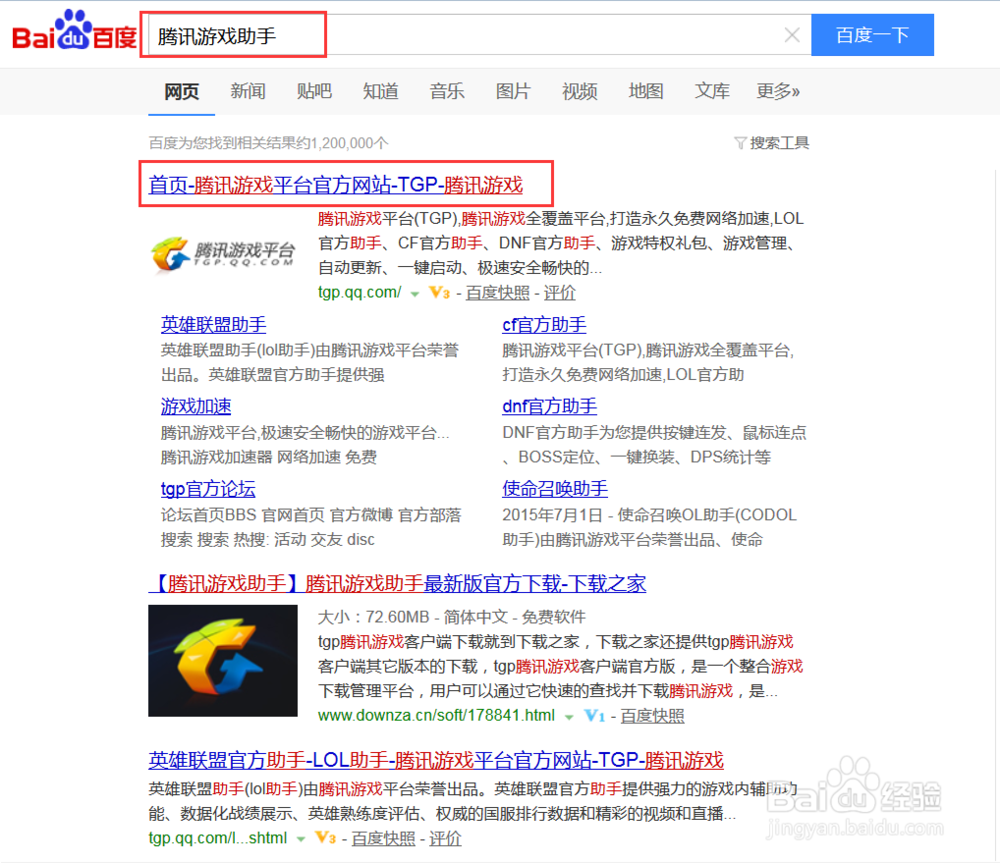The width and height of the screenshot is (1000, 863).
Task: Open 百度快照 for the tgp.qq.com/l...shtml result
Action: [x=383, y=838]
